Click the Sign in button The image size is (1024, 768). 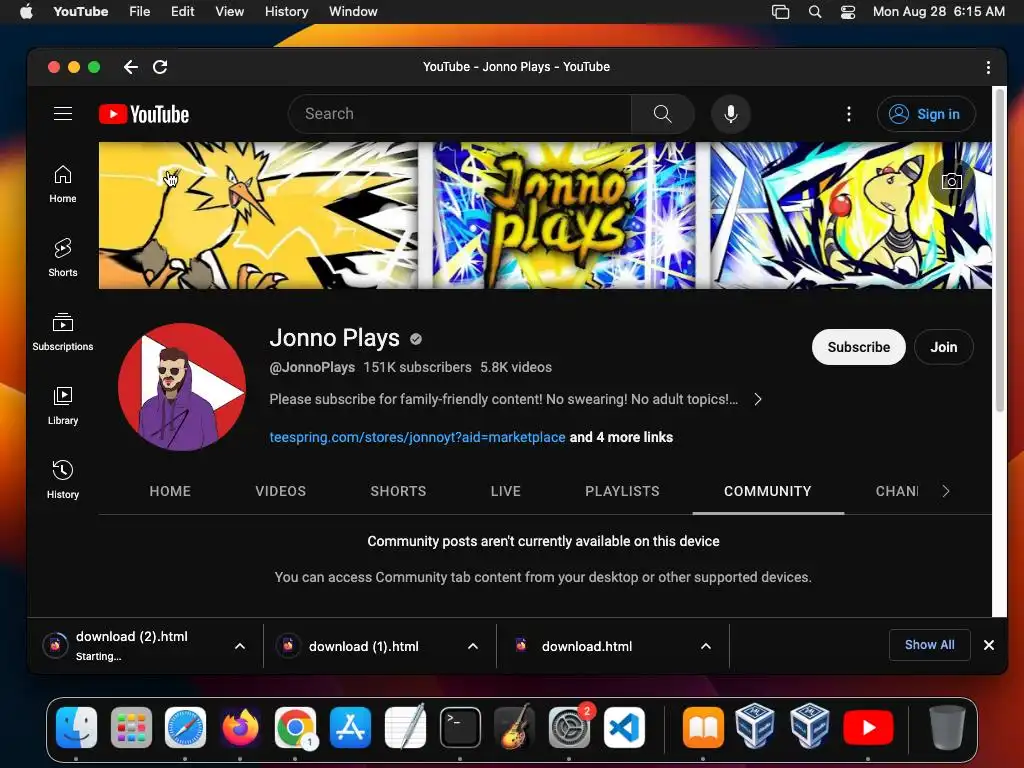(926, 114)
